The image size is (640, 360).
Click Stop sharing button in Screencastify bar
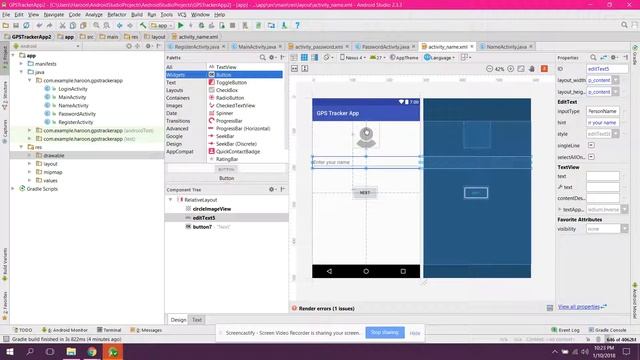385,333
